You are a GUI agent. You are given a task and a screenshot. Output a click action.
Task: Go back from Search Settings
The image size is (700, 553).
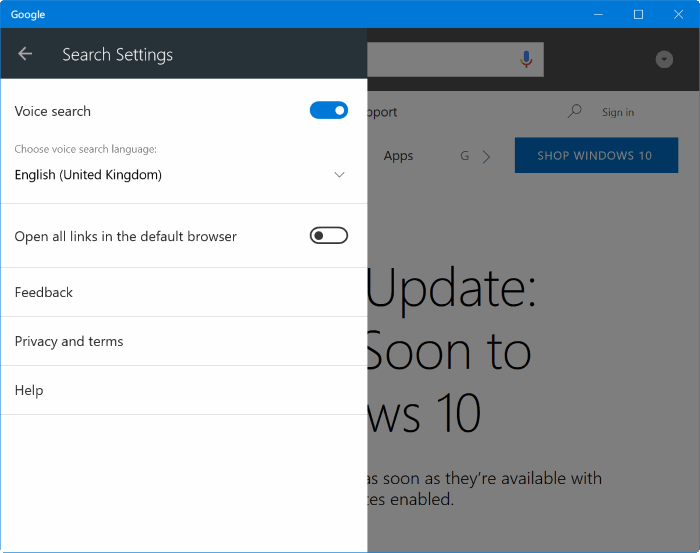[25, 54]
